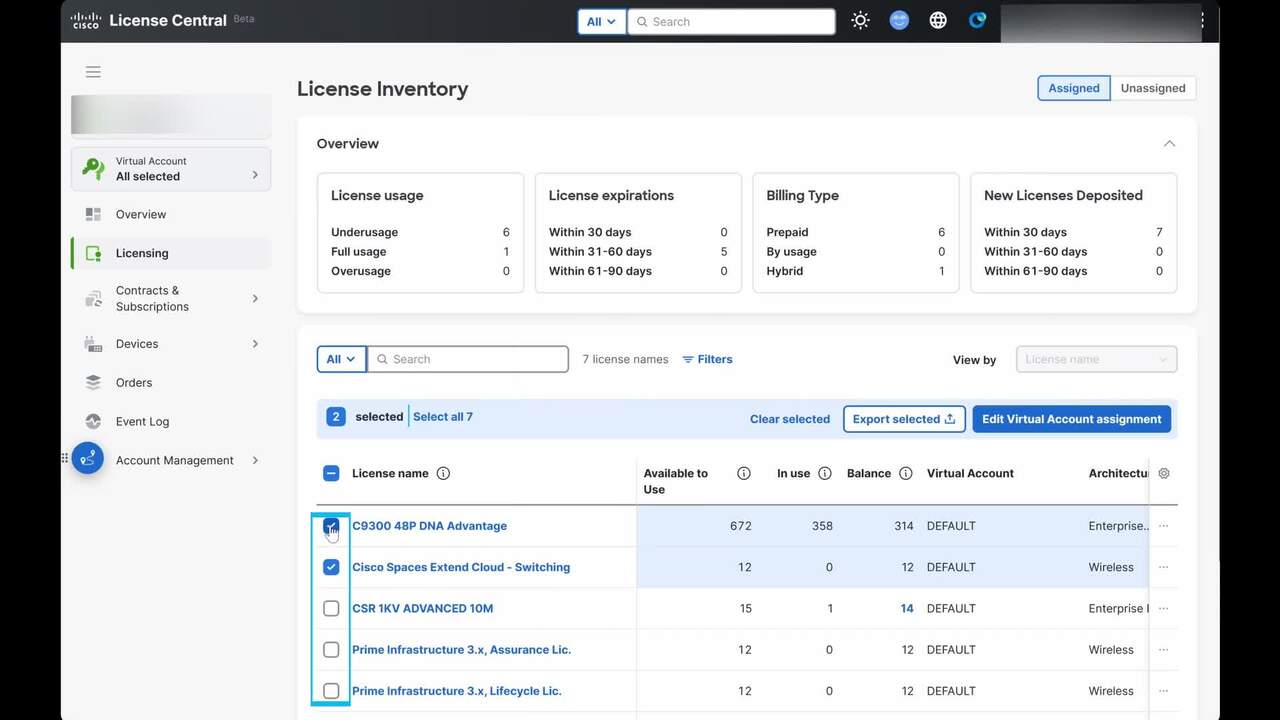Uncheck Cisco Spaces Extend Cloud - Switching checkbox
The height and width of the screenshot is (720, 1280).
pos(331,567)
